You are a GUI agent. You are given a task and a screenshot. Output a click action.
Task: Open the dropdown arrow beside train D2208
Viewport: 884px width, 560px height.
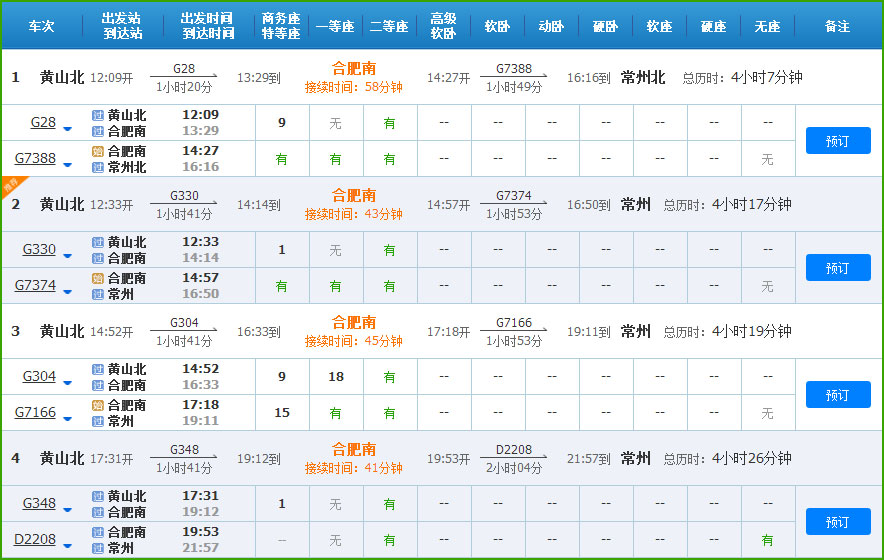[68, 546]
